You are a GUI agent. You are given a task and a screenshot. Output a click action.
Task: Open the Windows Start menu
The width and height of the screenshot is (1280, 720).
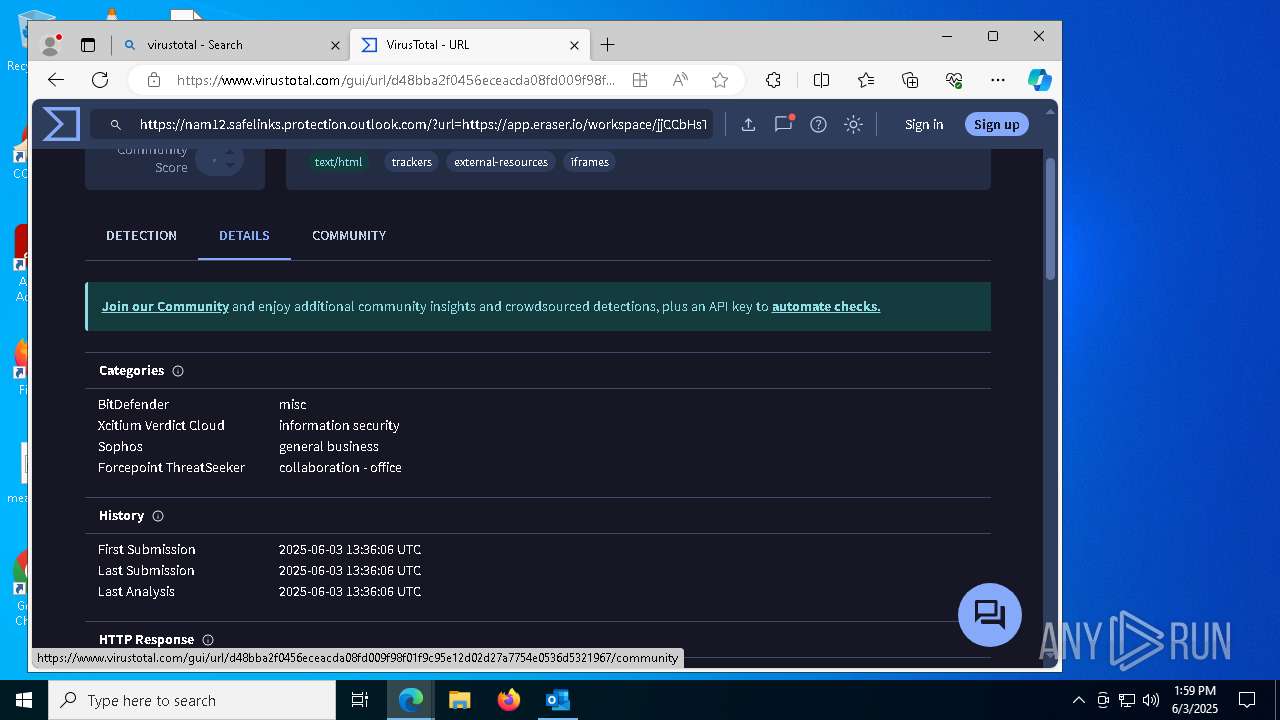(24, 700)
